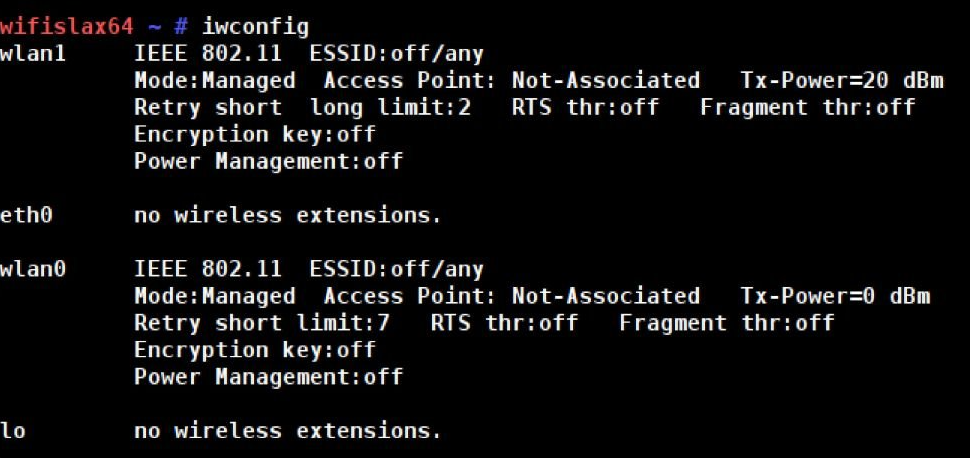Click the lo loopback interface label
This screenshot has height=458, width=970.
[x=13, y=431]
